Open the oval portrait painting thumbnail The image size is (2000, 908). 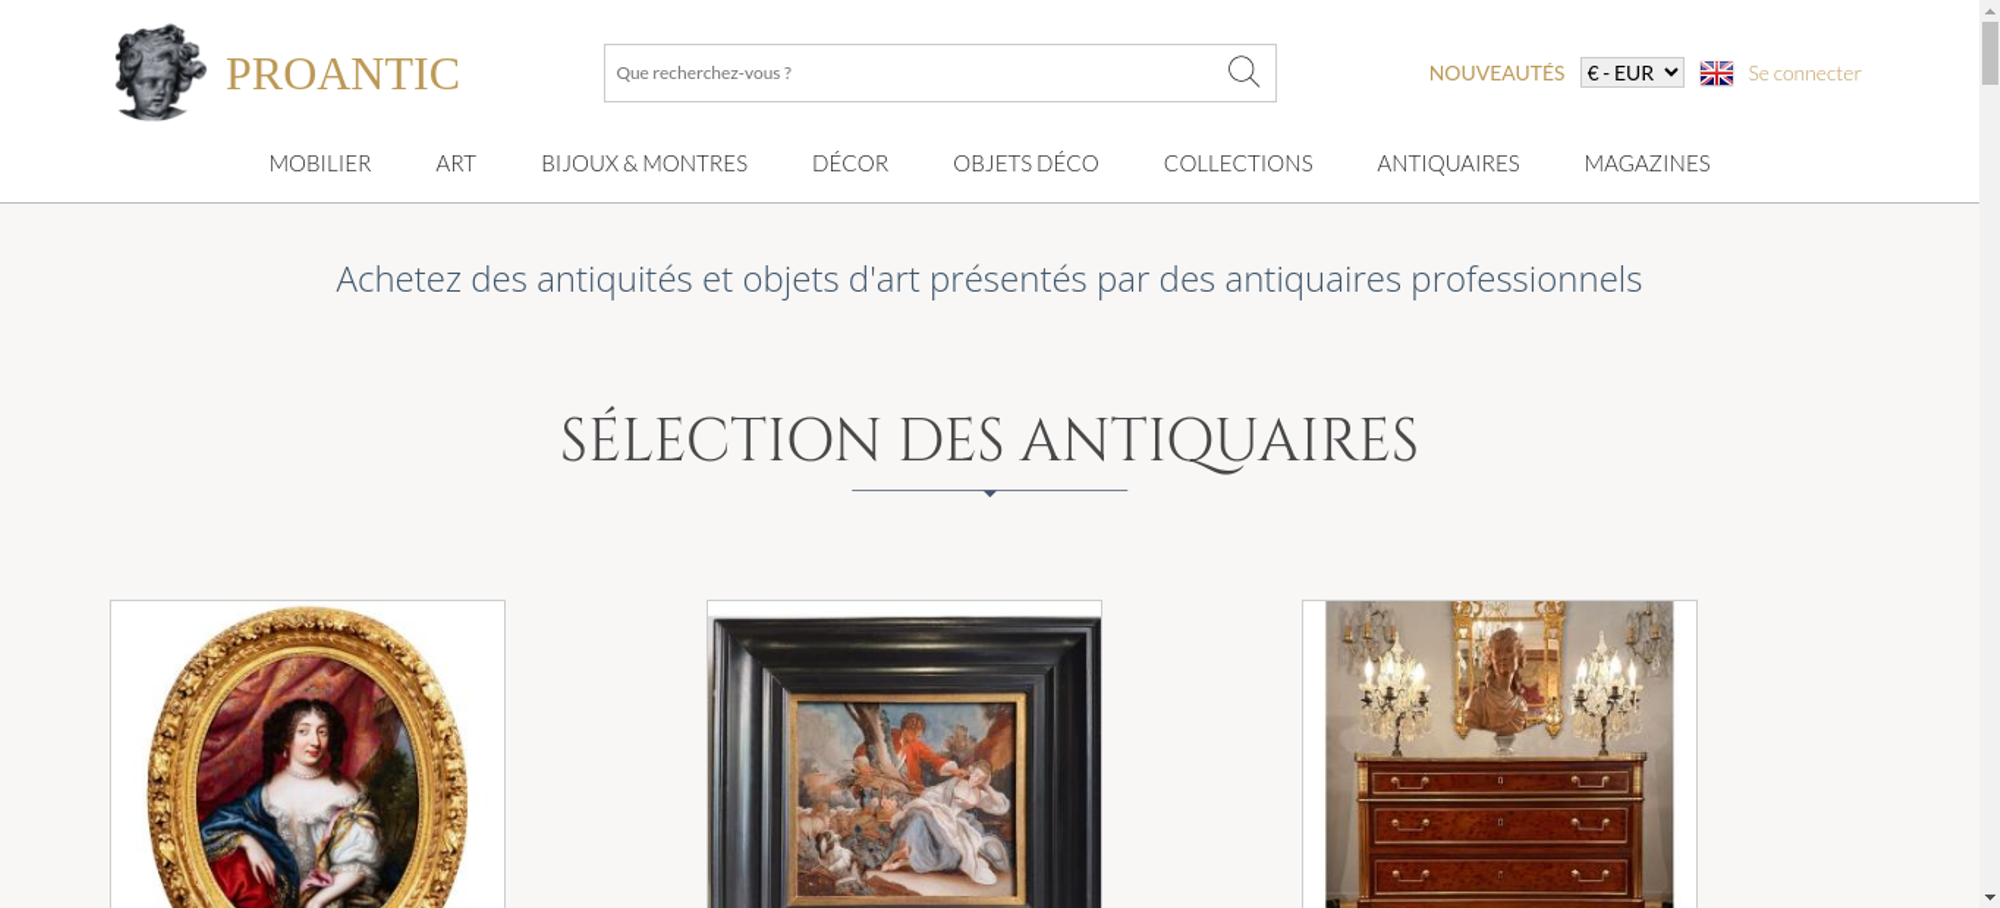click(x=308, y=754)
